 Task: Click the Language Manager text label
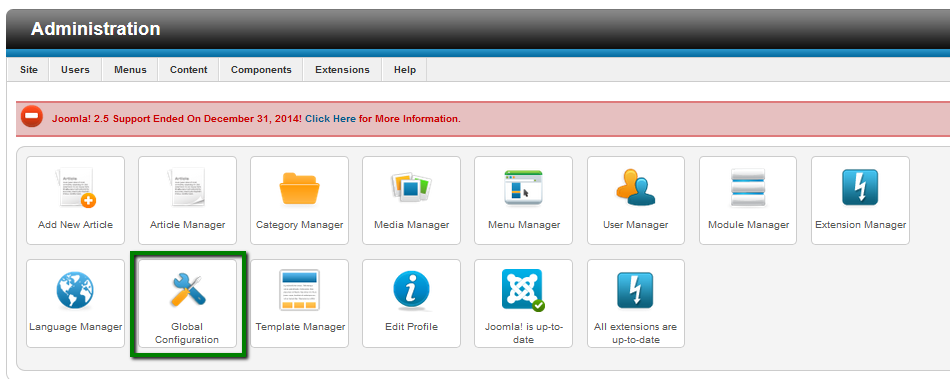(75, 327)
